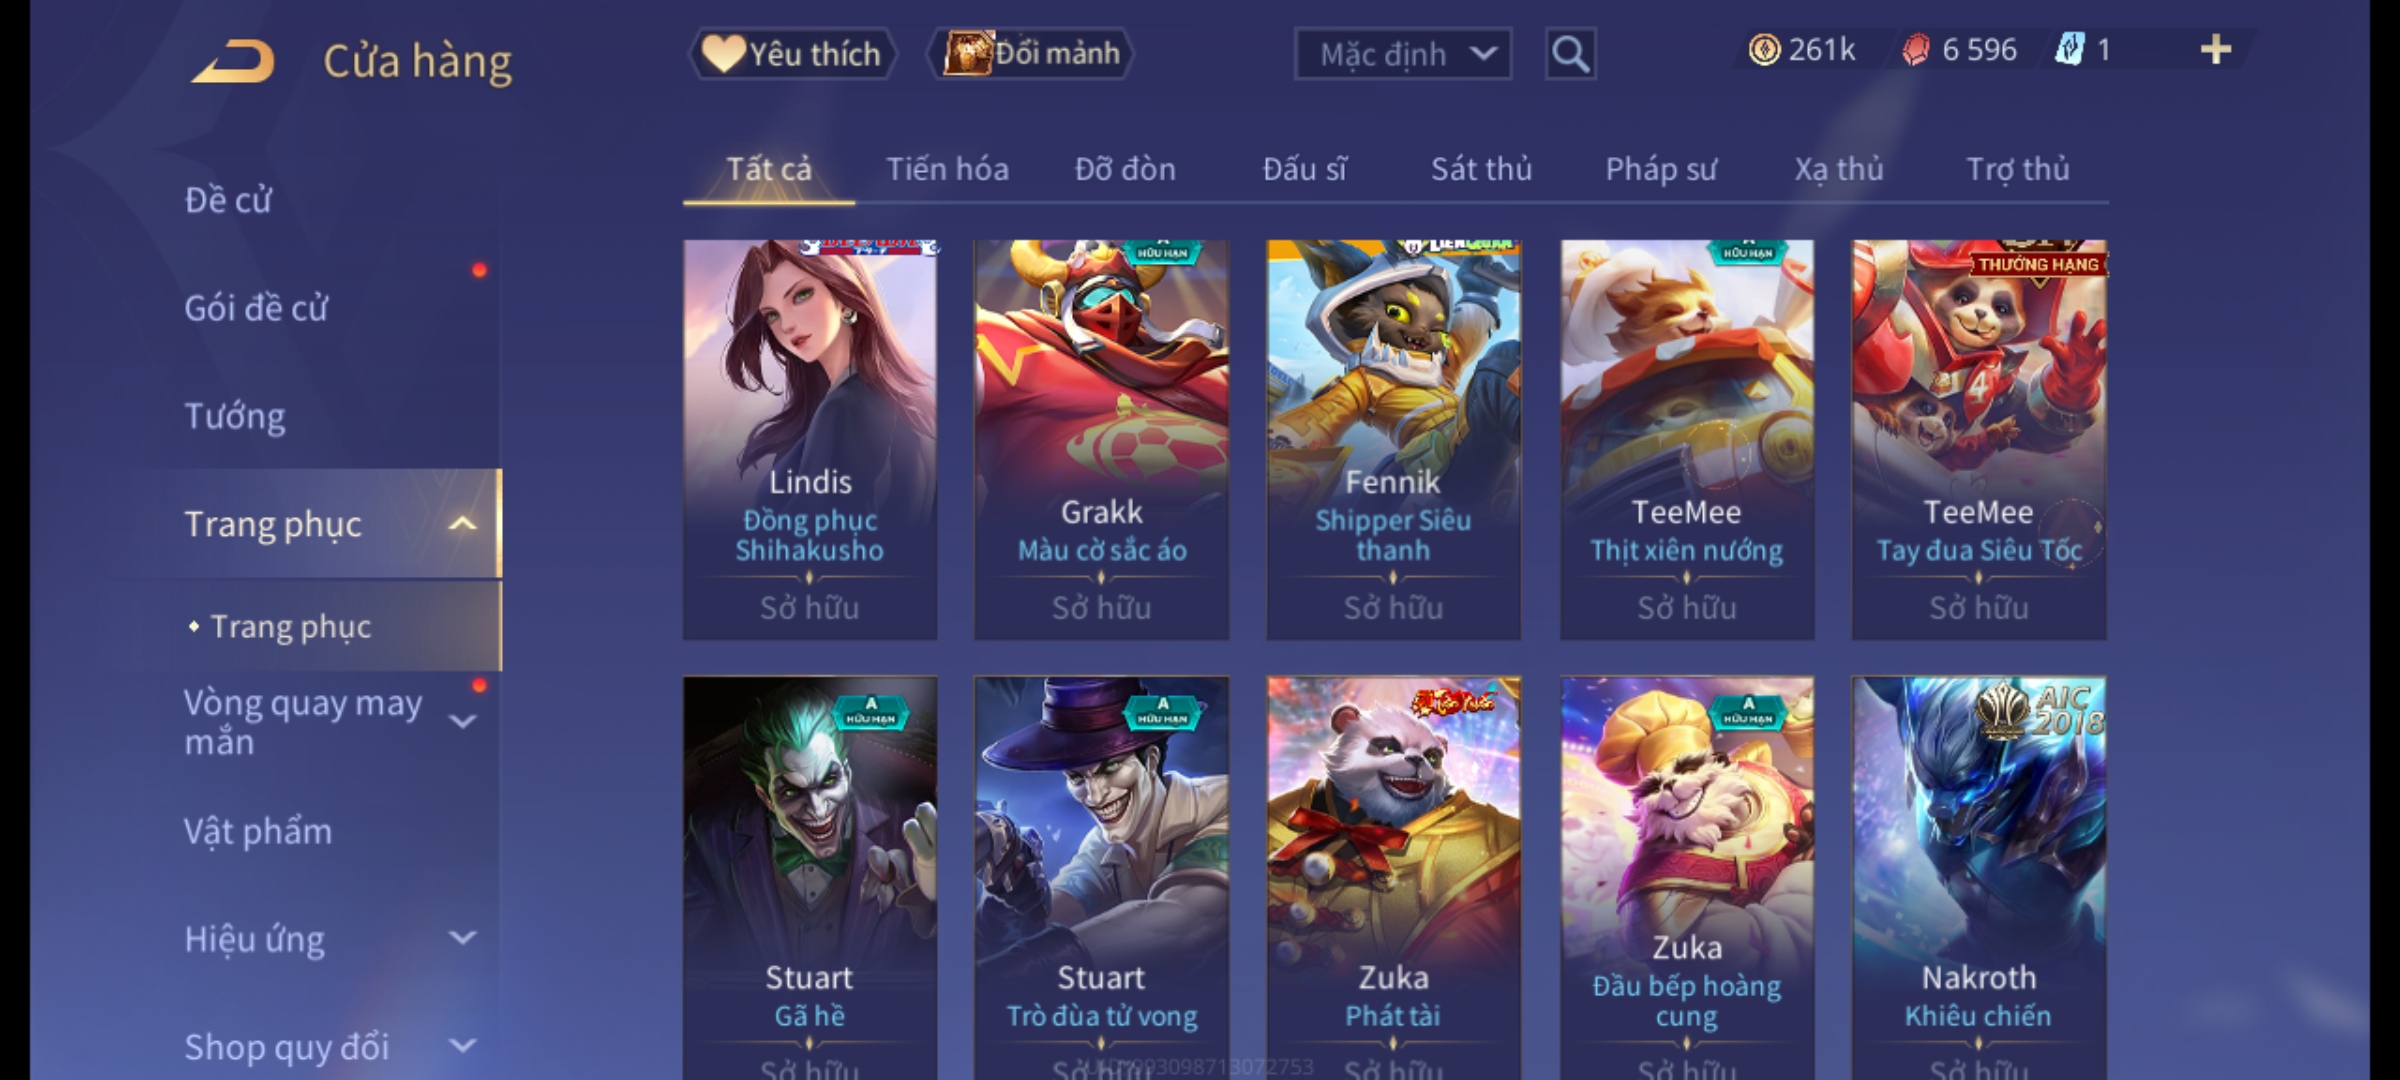Screen dimensions: 2400x1080
Task: Select the Pháp sư tab
Action: (1661, 169)
